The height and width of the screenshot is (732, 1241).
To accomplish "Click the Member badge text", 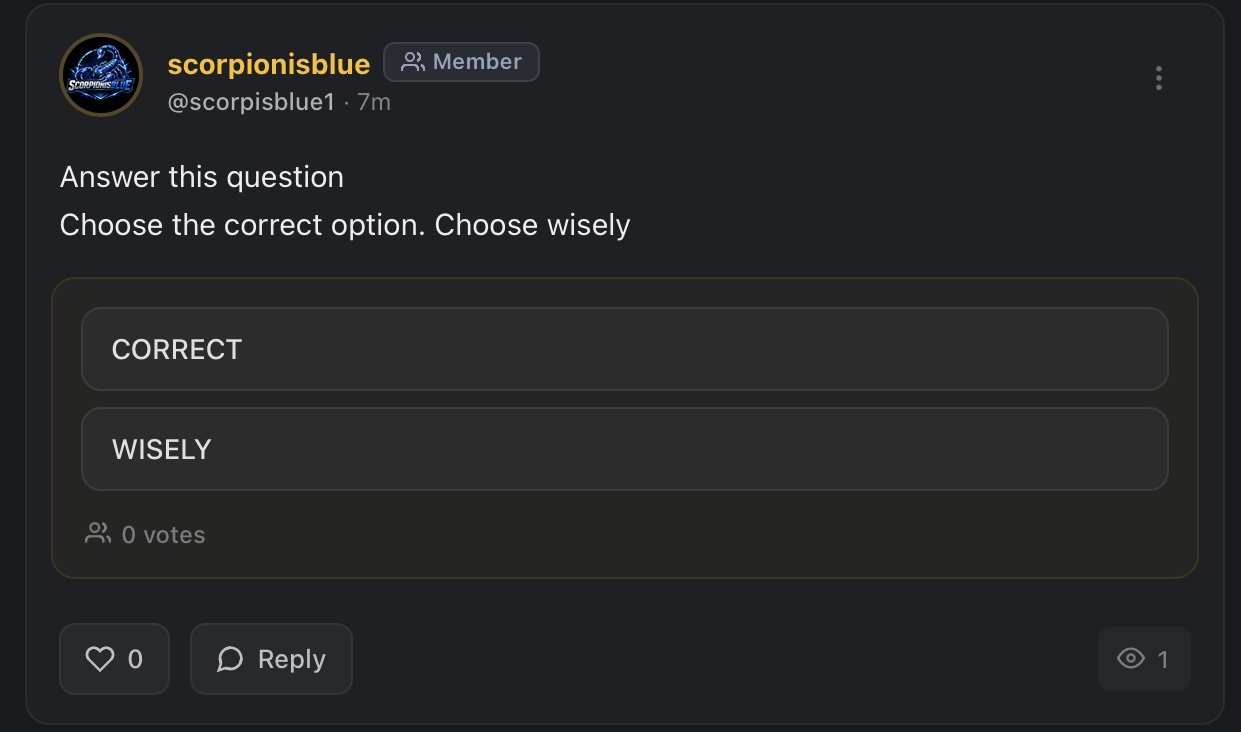I will click(x=477, y=62).
